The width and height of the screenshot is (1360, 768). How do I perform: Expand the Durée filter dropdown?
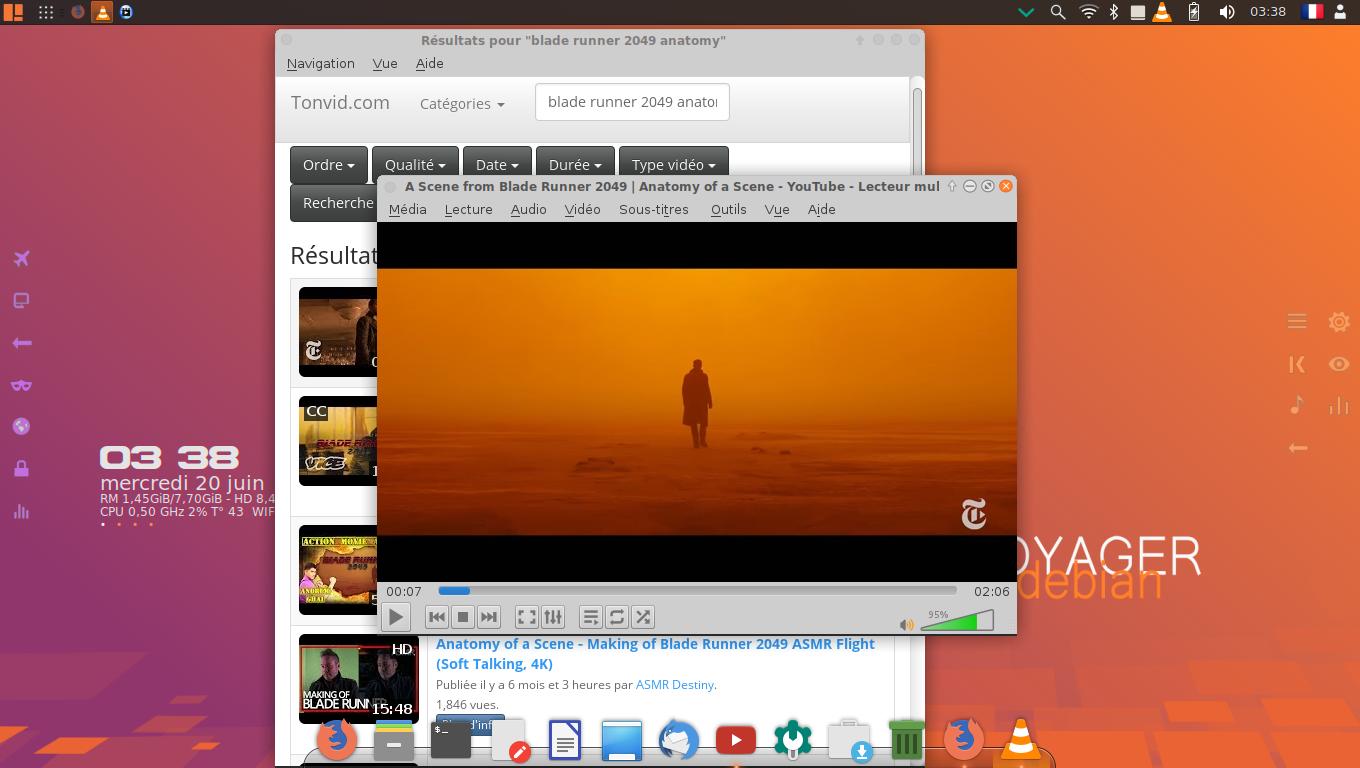coord(575,165)
